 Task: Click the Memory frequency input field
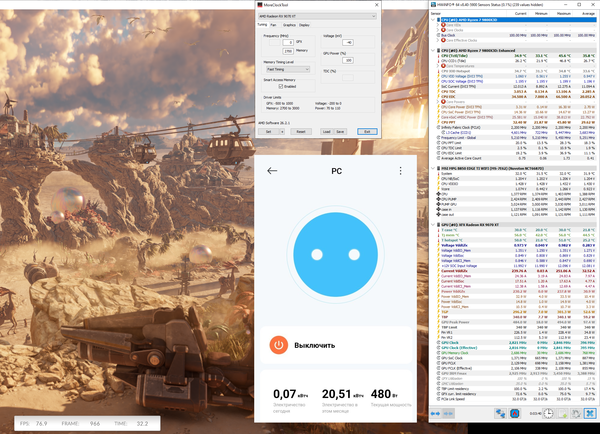coord(288,51)
